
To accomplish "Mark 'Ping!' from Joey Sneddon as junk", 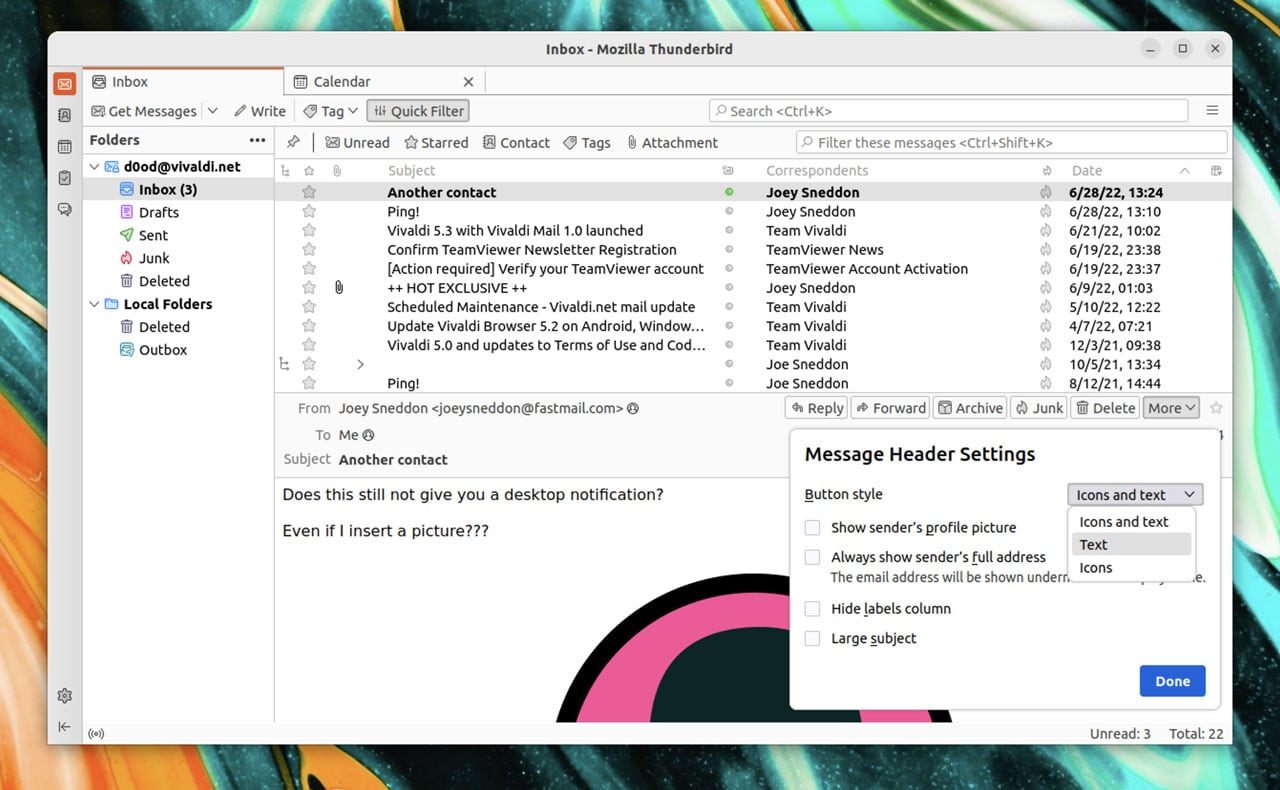I will click(1046, 211).
